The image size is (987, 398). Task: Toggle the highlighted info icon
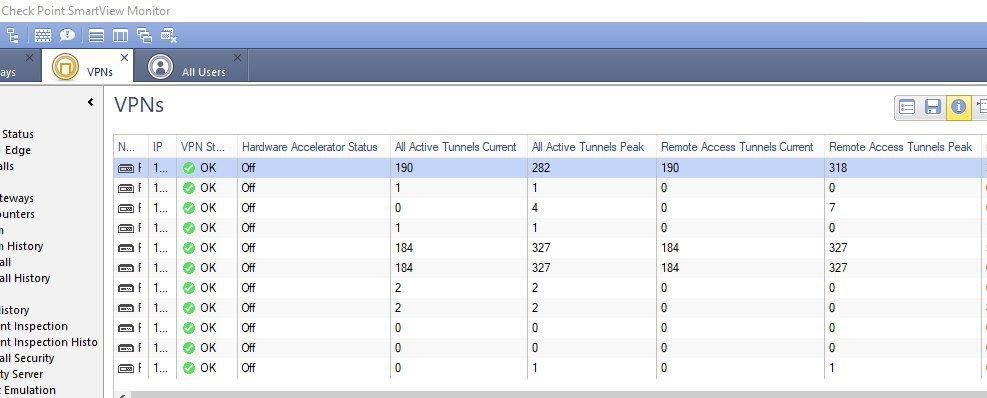[958, 106]
